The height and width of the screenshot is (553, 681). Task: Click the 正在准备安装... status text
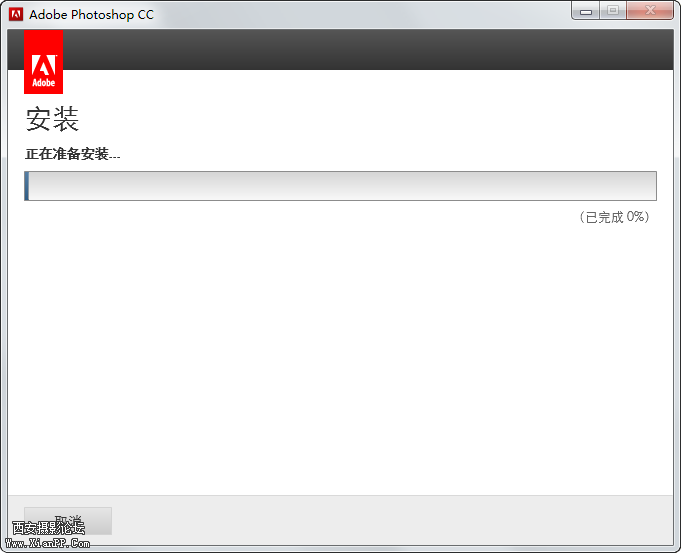point(72,154)
